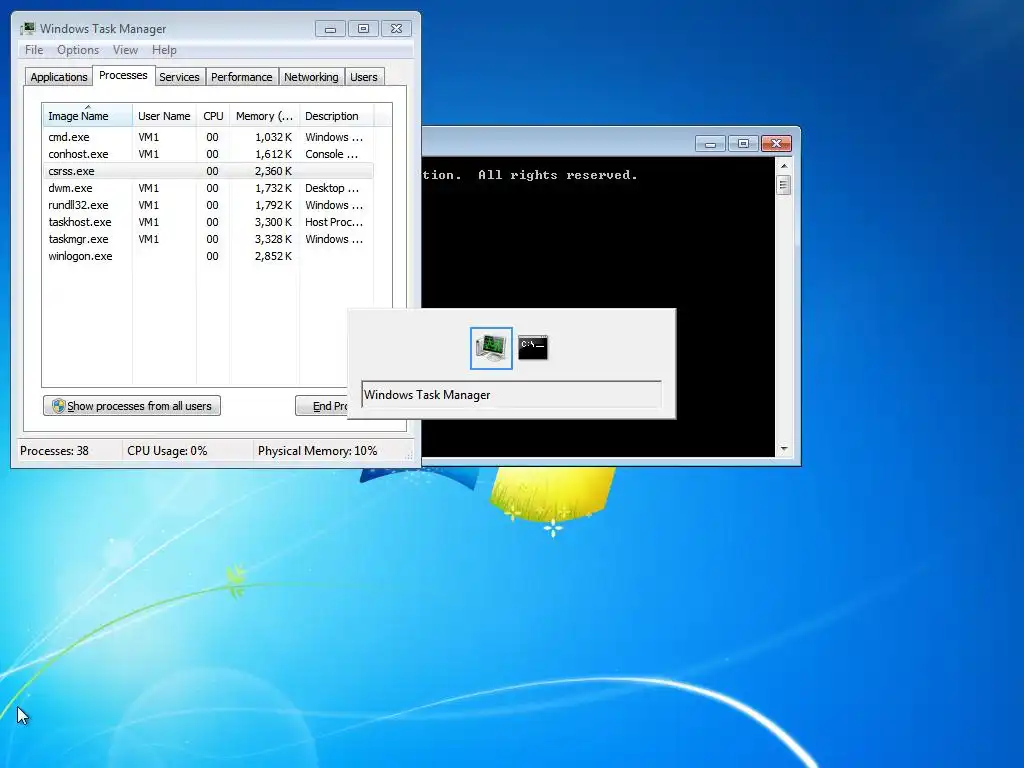Maximize the command prompt window
Image resolution: width=1024 pixels, height=768 pixels.
click(743, 144)
